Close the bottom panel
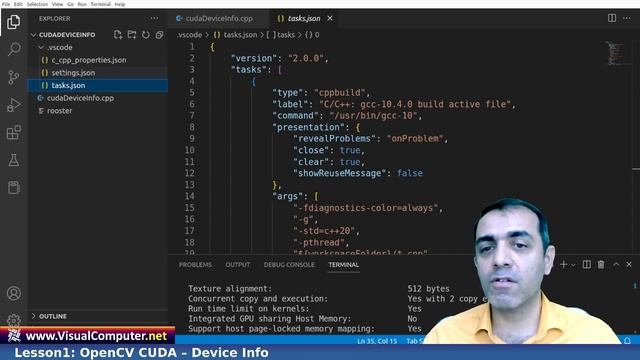This screenshot has height=360, width=640. pos(629,264)
